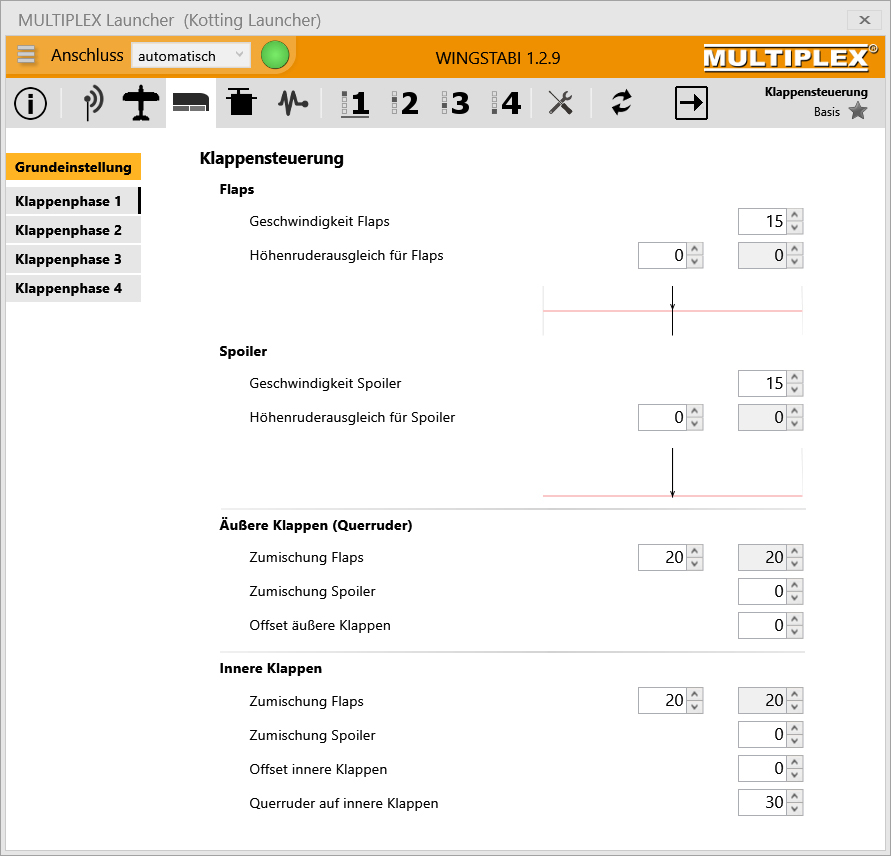Open the receiver antenna settings icon
The width and height of the screenshot is (891, 856).
(93, 103)
